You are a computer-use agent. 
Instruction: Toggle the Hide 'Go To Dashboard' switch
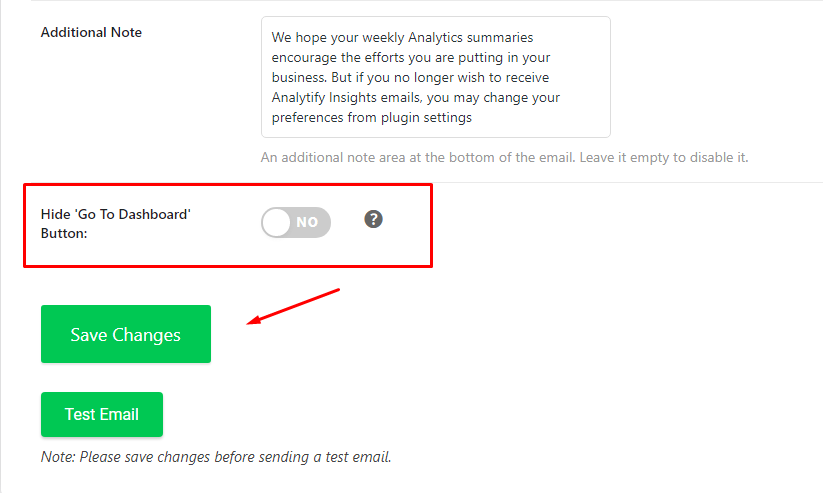(x=296, y=222)
